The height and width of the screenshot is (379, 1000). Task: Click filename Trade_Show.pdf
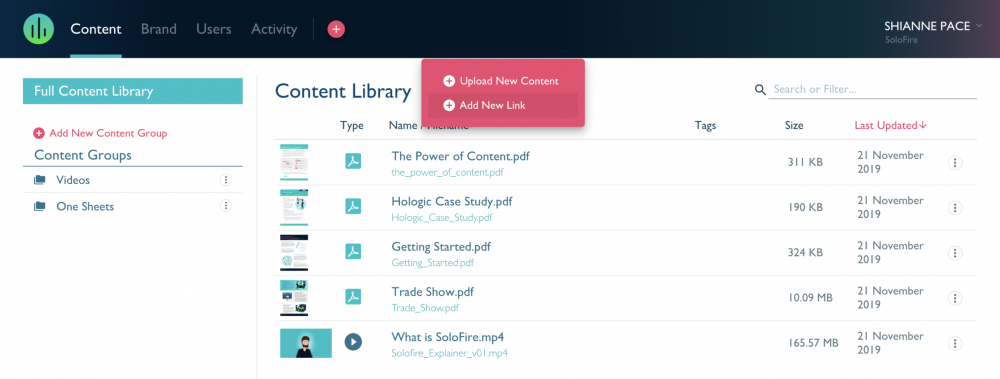(x=425, y=308)
